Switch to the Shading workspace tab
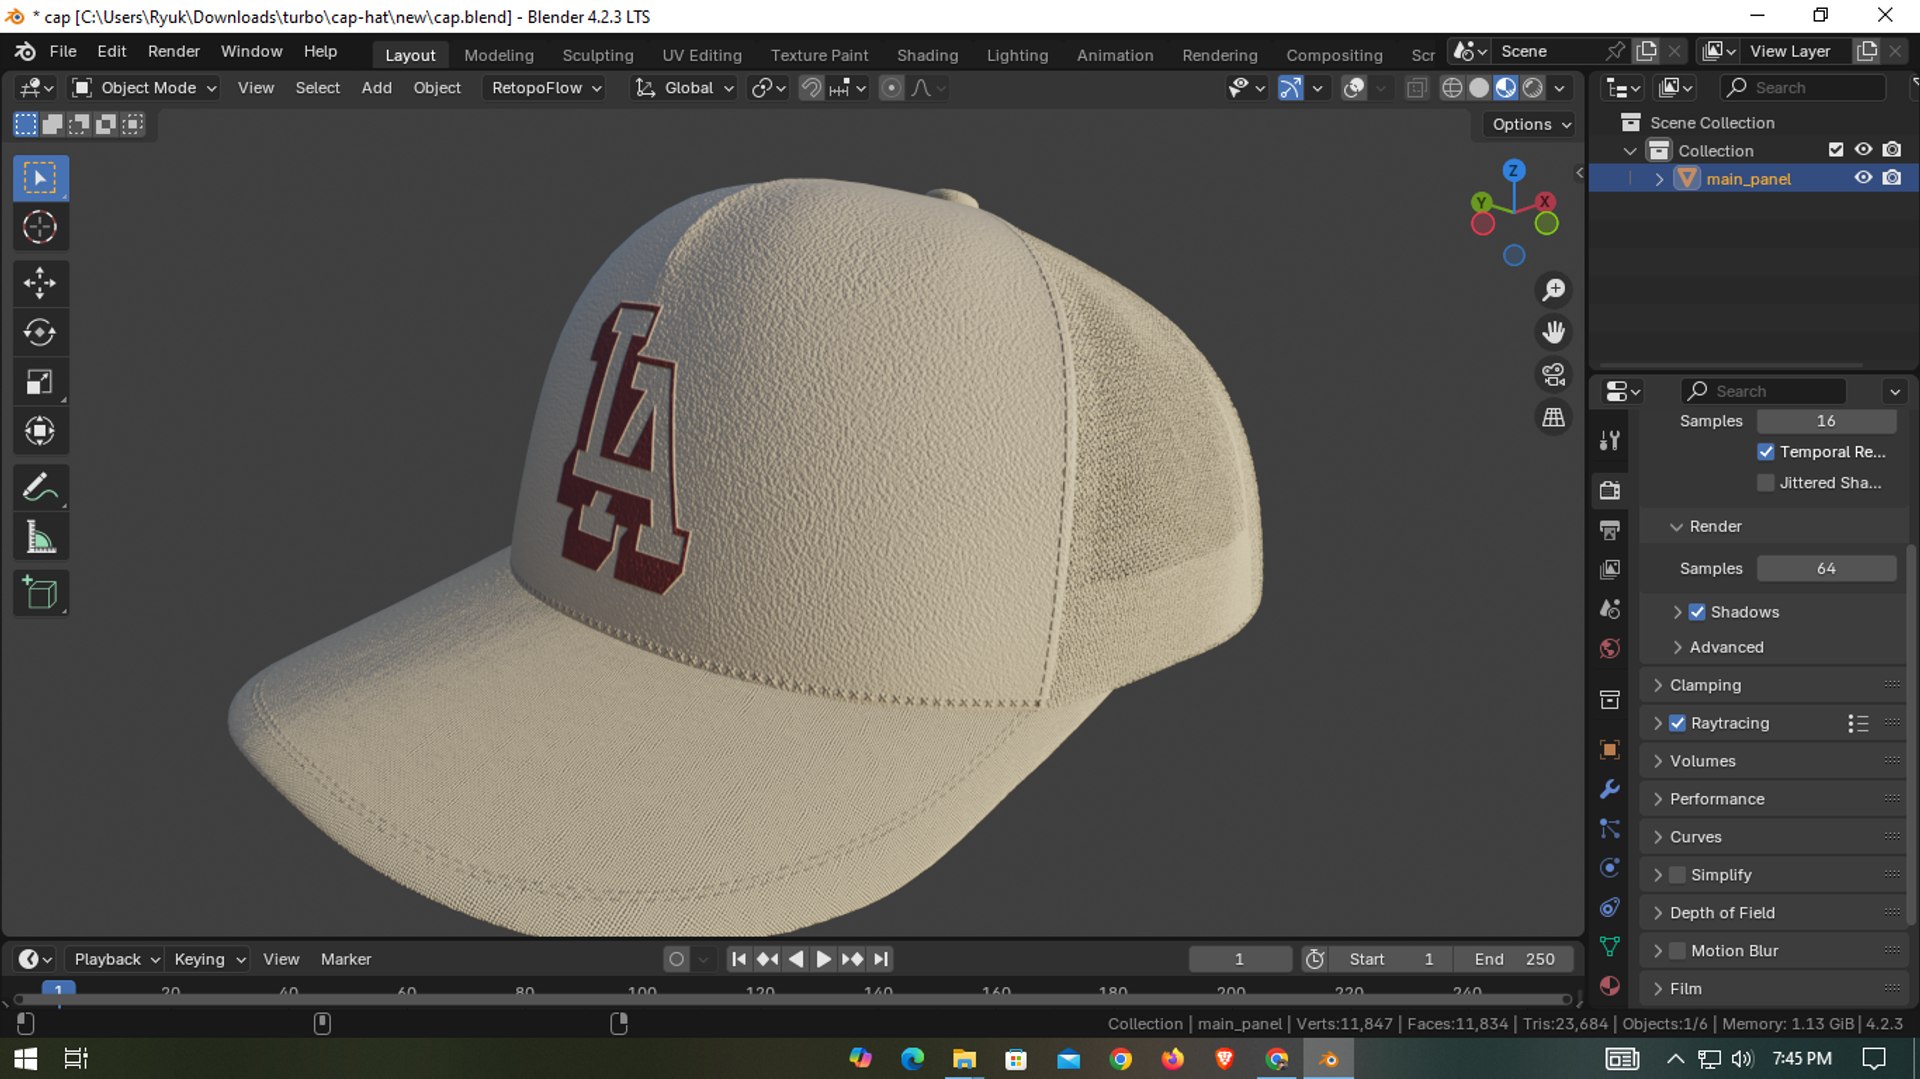 927,55
